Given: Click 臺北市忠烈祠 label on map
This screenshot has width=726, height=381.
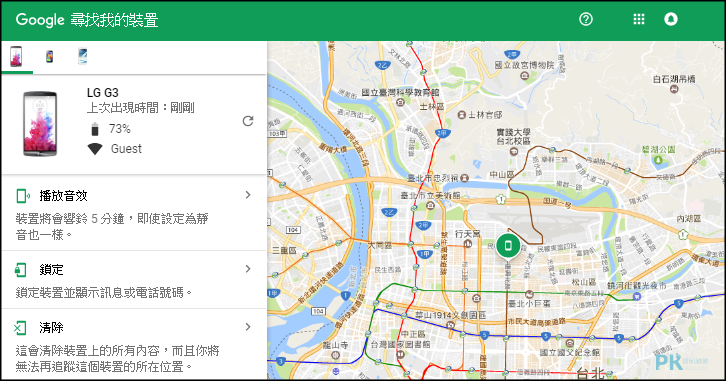Looking at the screenshot, I should click(432, 178).
